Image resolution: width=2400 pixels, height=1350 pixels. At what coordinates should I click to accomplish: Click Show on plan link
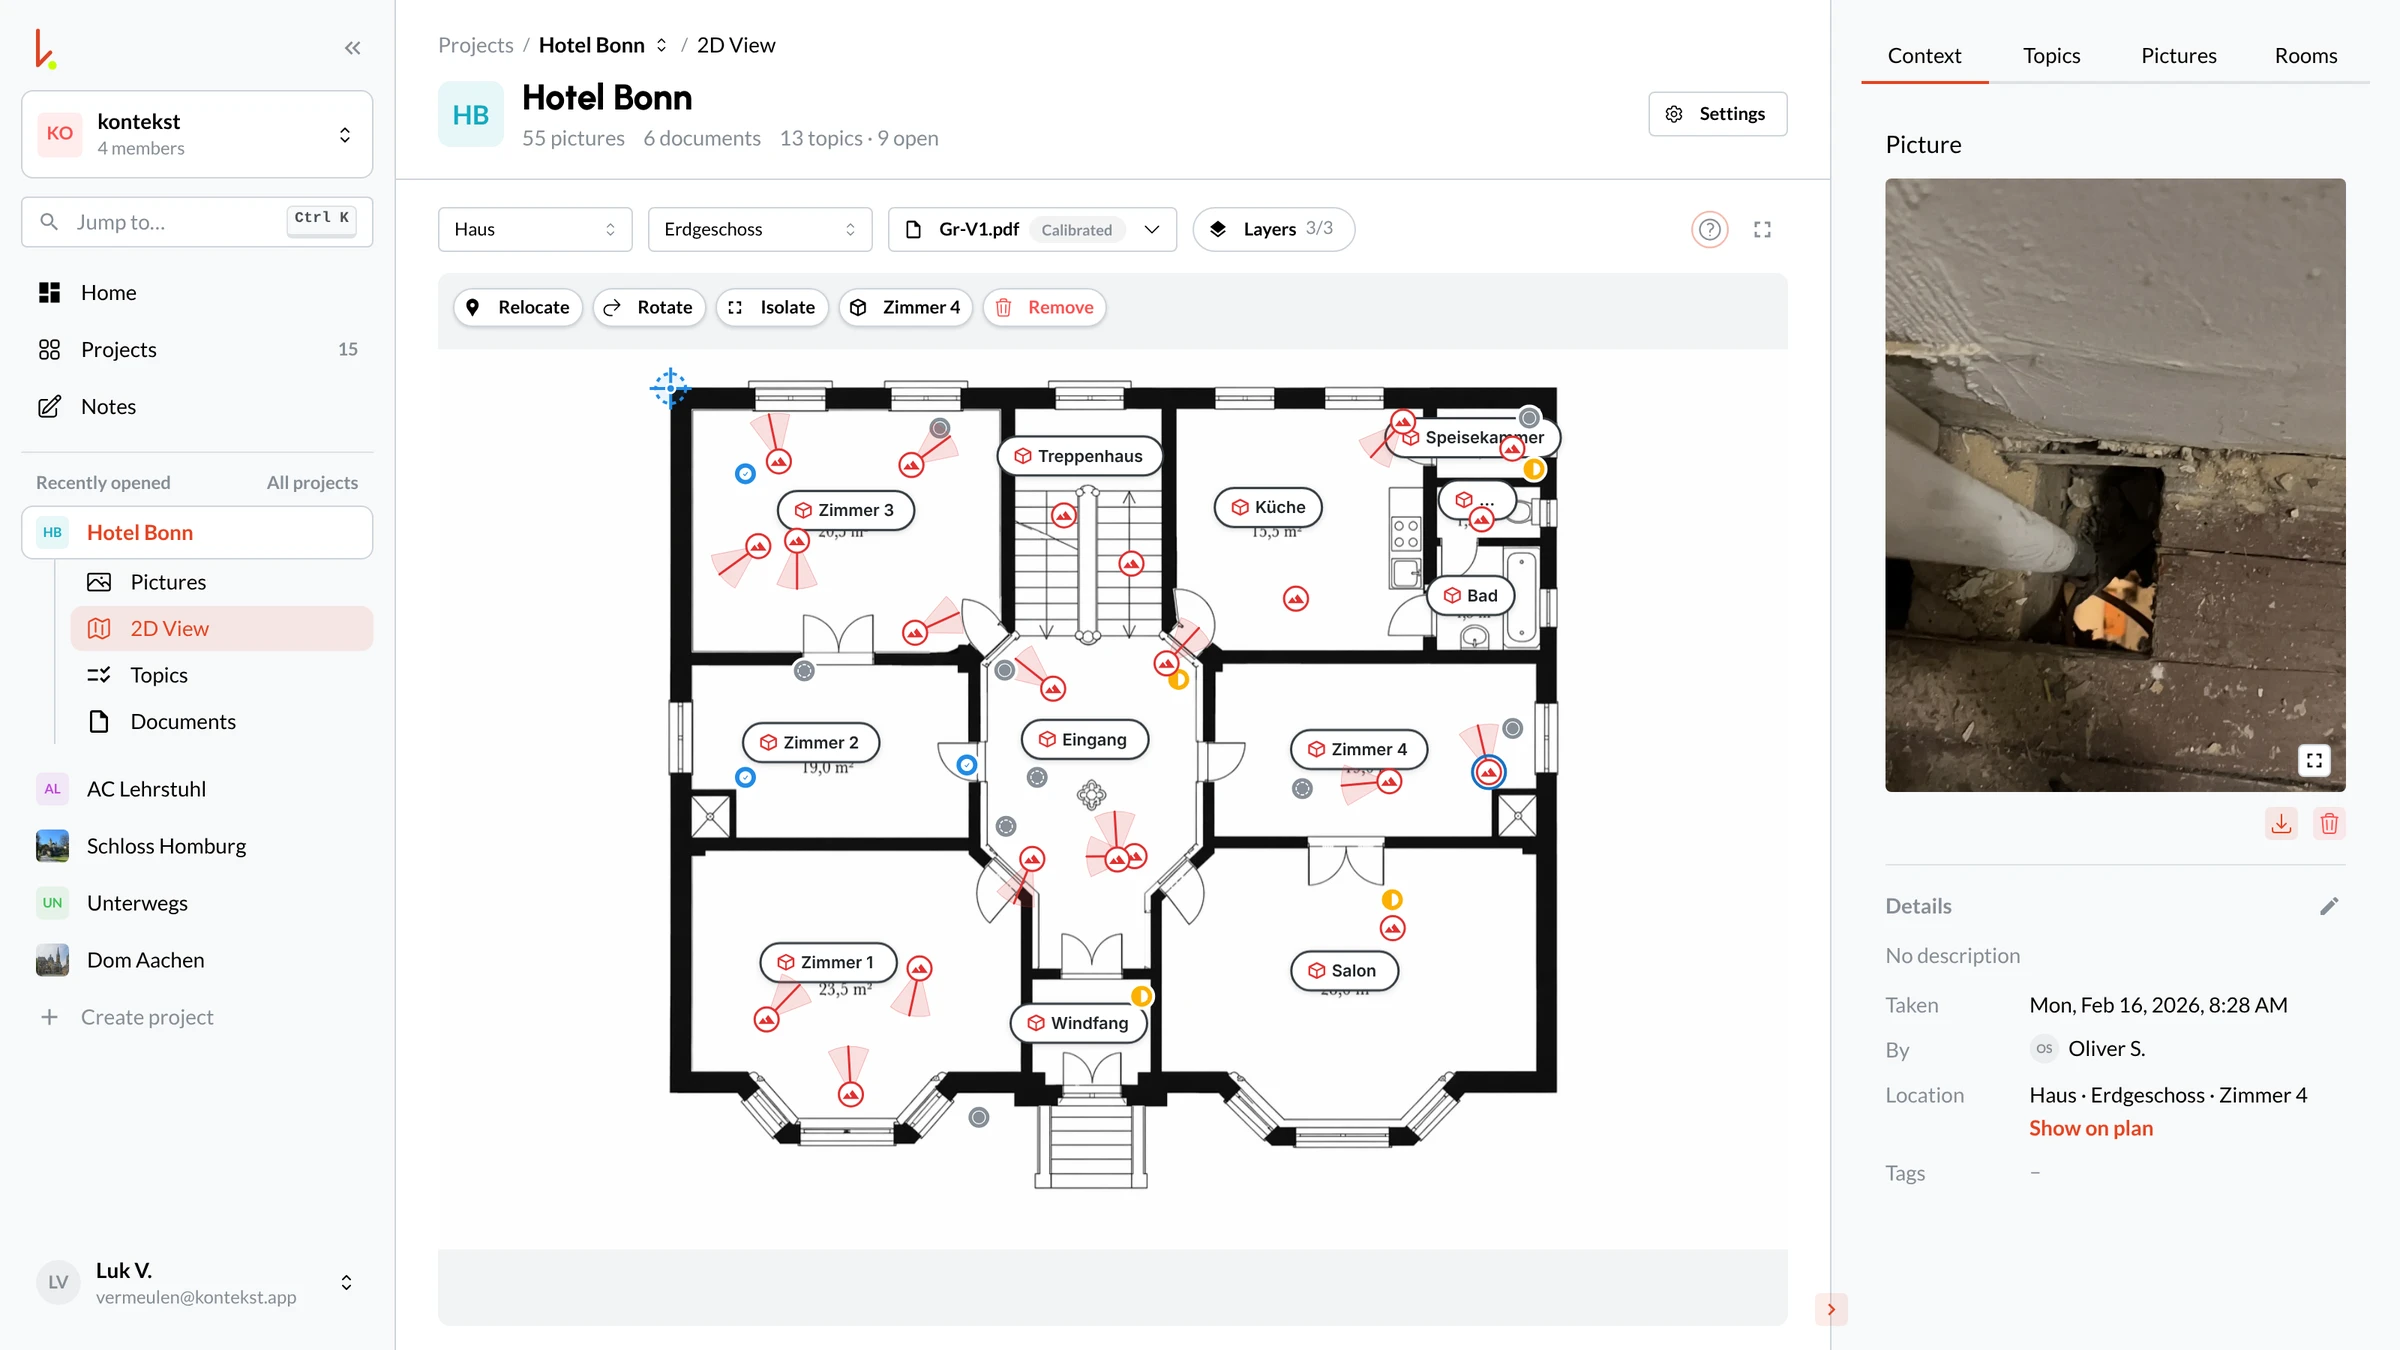pyautogui.click(x=2090, y=1128)
